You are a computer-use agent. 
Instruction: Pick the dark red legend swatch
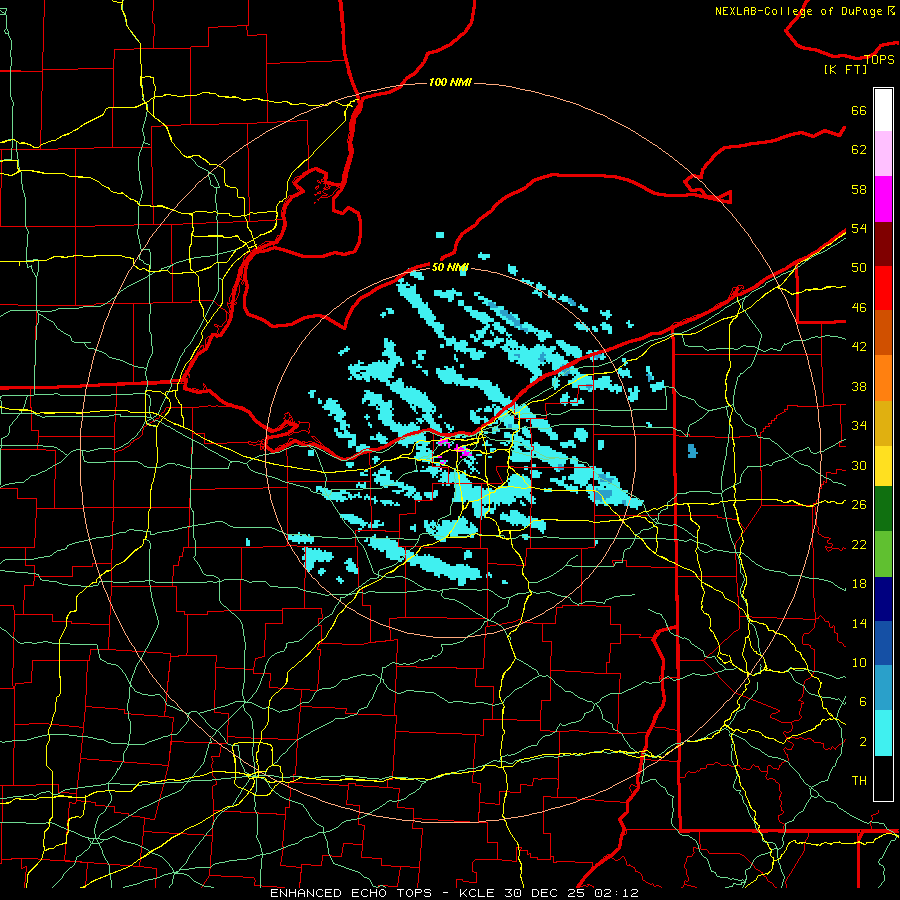coord(883,244)
